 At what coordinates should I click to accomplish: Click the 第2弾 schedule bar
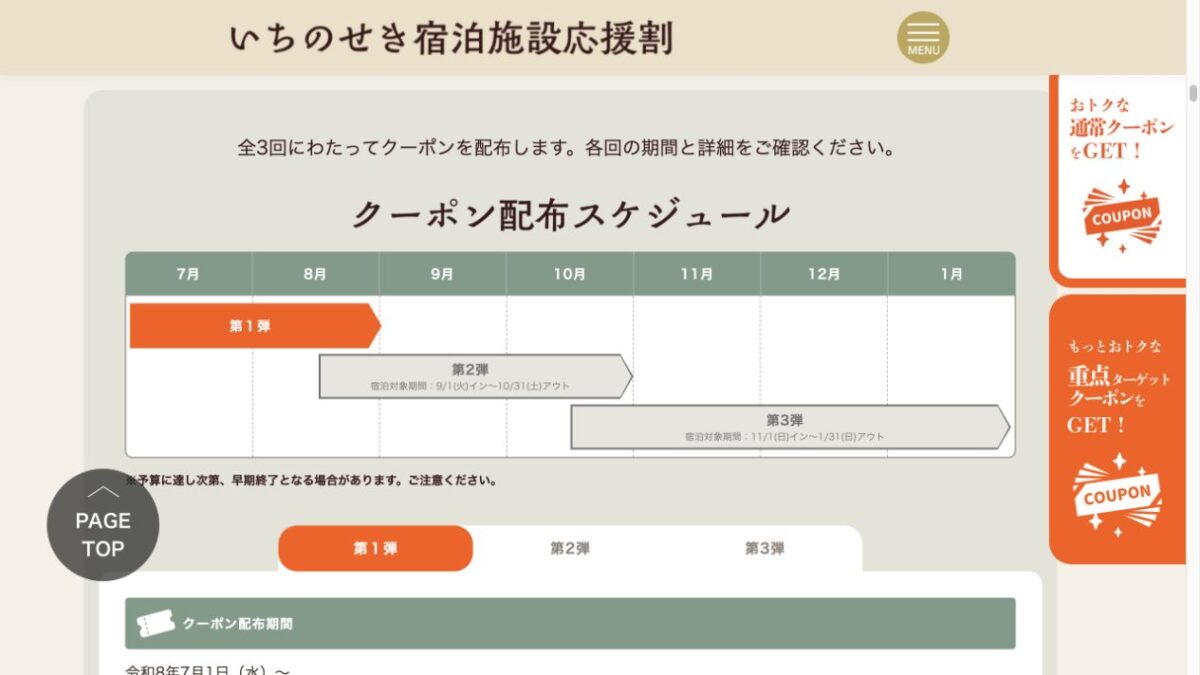[475, 376]
